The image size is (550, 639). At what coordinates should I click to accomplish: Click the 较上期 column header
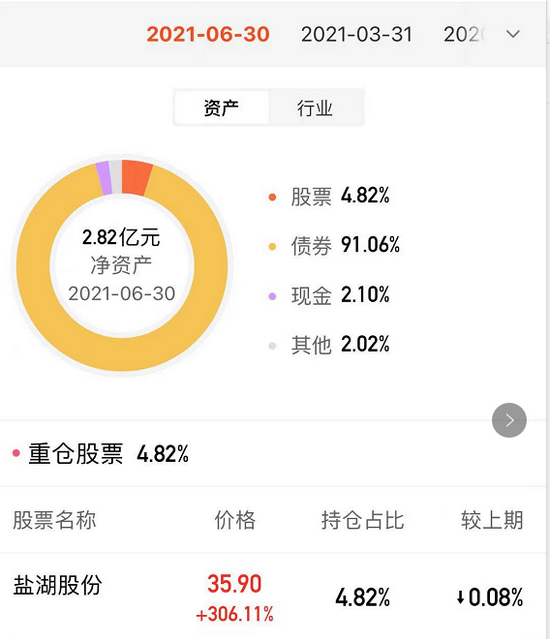[492, 520]
